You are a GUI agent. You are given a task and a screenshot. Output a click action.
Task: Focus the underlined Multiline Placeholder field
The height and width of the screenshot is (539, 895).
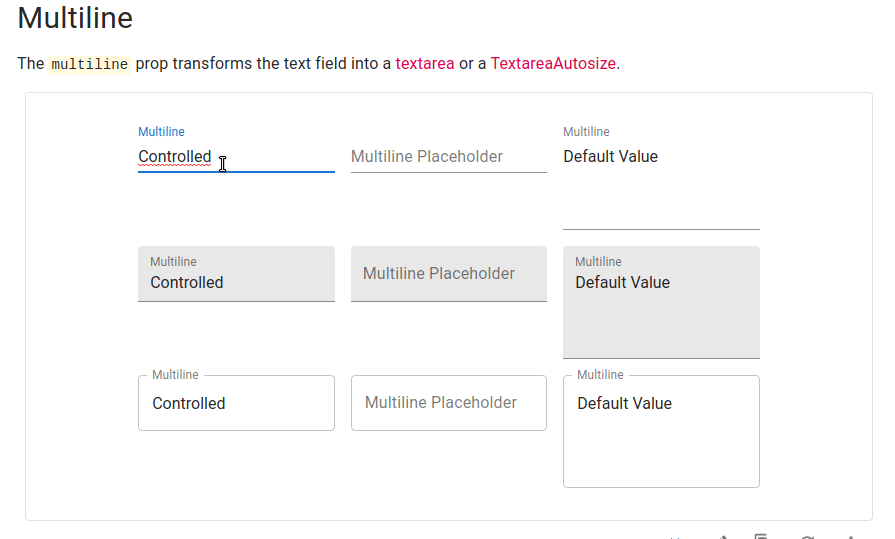(449, 156)
